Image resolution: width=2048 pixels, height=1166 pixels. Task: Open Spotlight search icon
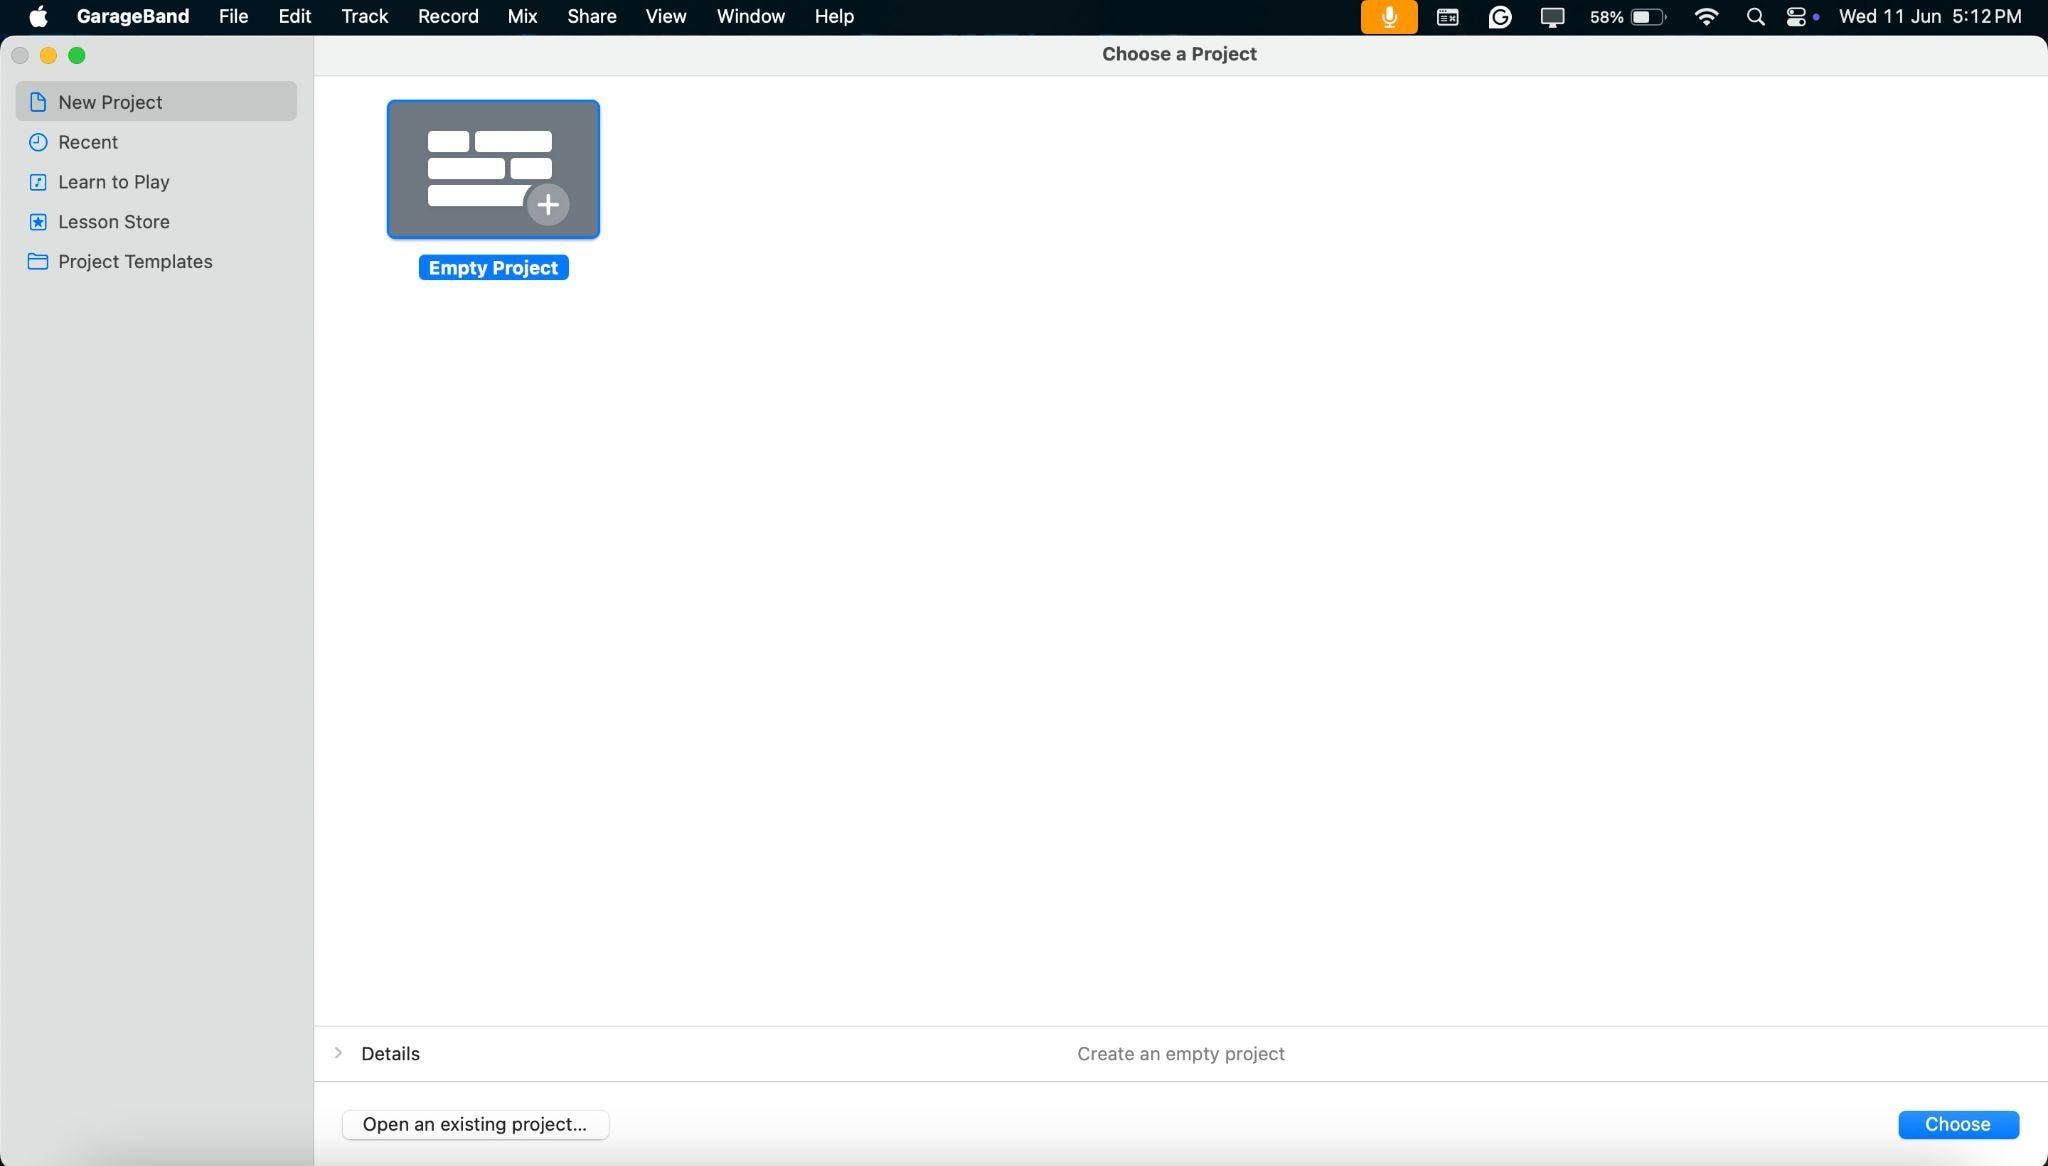(x=1755, y=17)
